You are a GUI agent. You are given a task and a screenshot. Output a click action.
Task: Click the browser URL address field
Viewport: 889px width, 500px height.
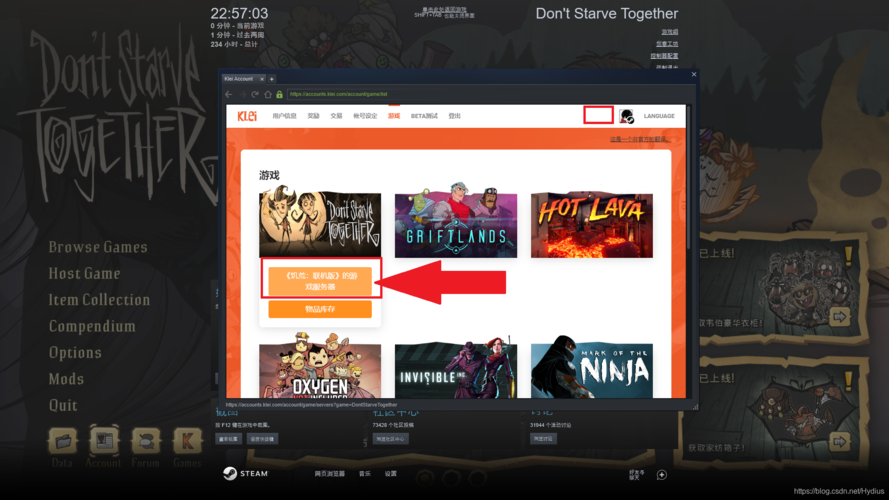[x=488, y=94]
